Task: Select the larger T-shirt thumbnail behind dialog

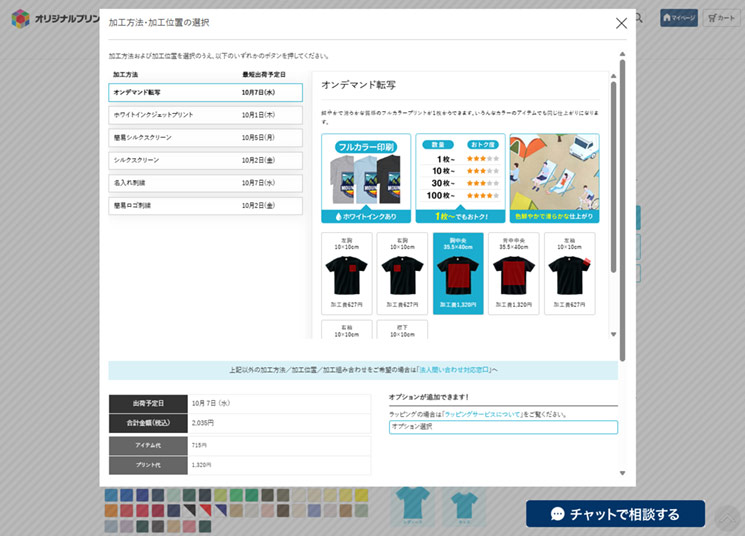Action: tap(413, 506)
